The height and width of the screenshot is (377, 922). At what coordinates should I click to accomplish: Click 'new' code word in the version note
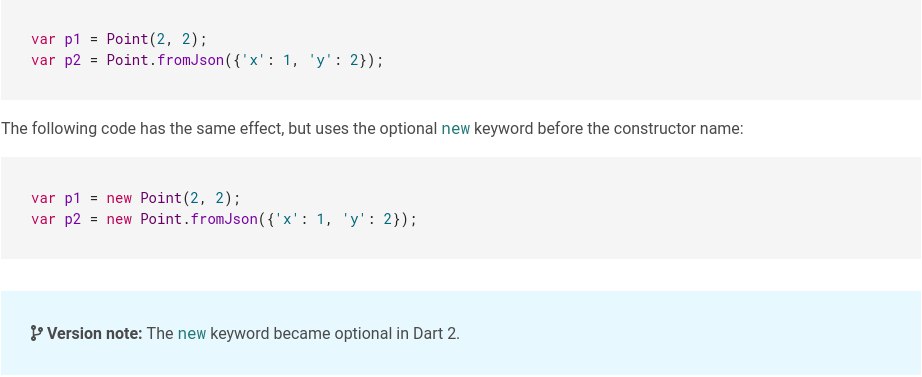(192, 333)
